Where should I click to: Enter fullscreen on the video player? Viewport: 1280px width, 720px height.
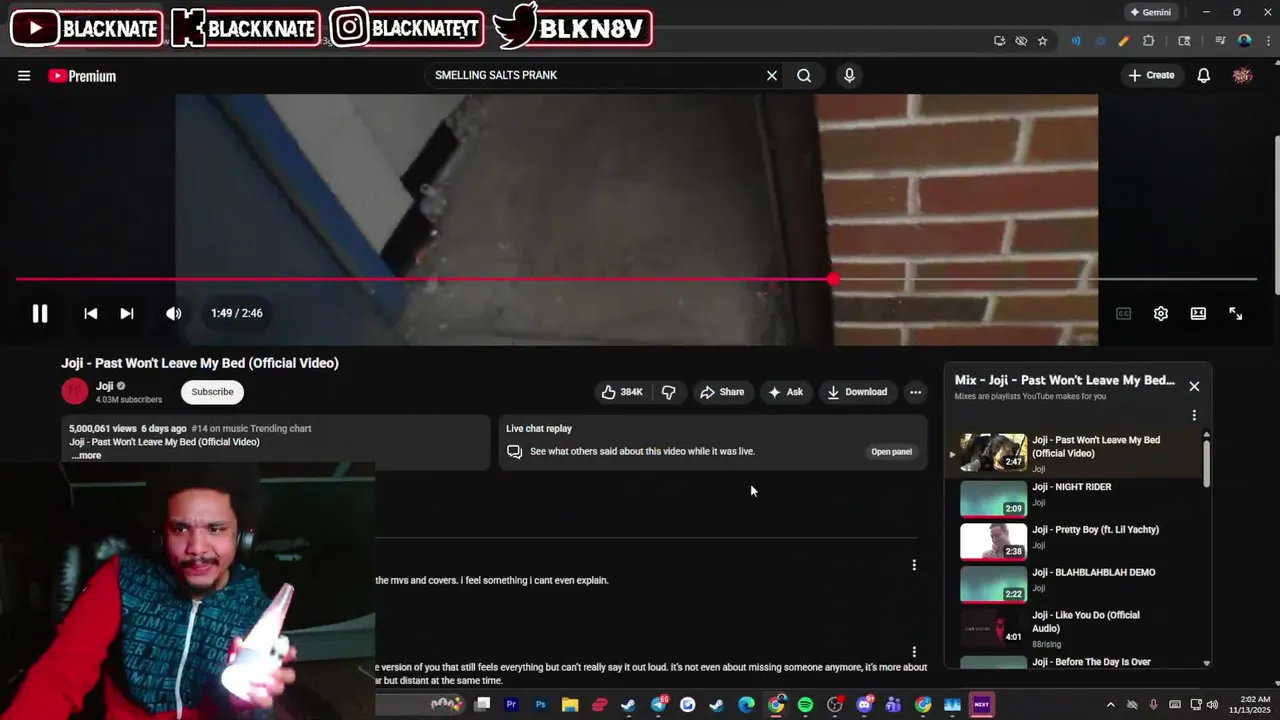click(1236, 314)
